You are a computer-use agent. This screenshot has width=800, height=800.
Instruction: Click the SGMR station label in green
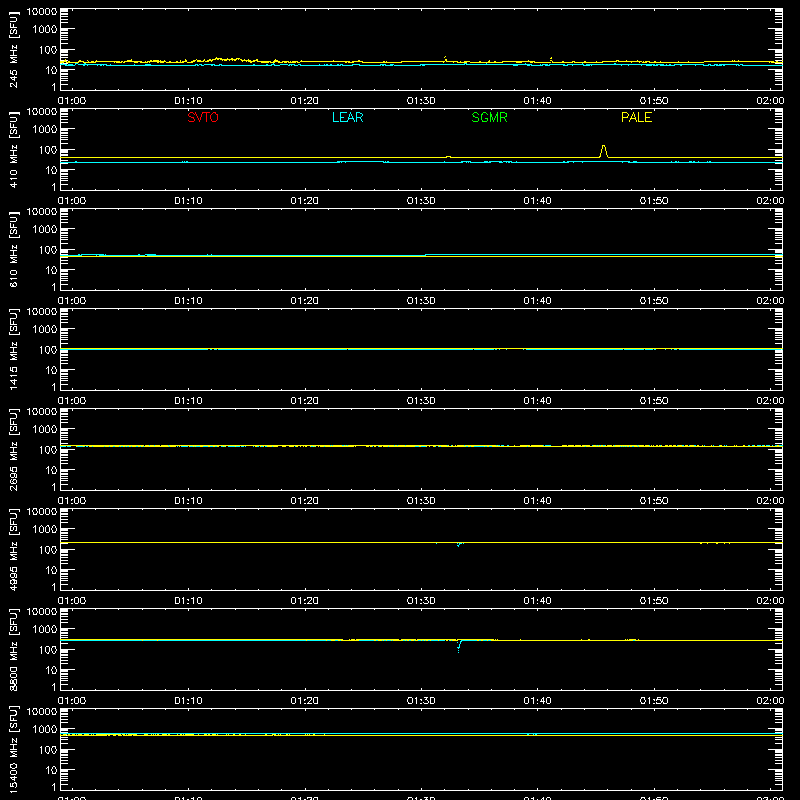[489, 117]
